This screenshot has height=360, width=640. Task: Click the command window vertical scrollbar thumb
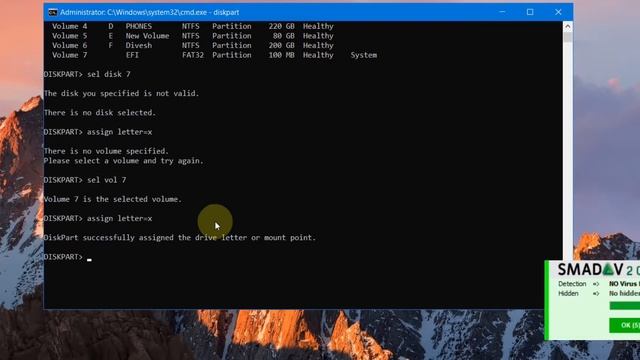567,37
